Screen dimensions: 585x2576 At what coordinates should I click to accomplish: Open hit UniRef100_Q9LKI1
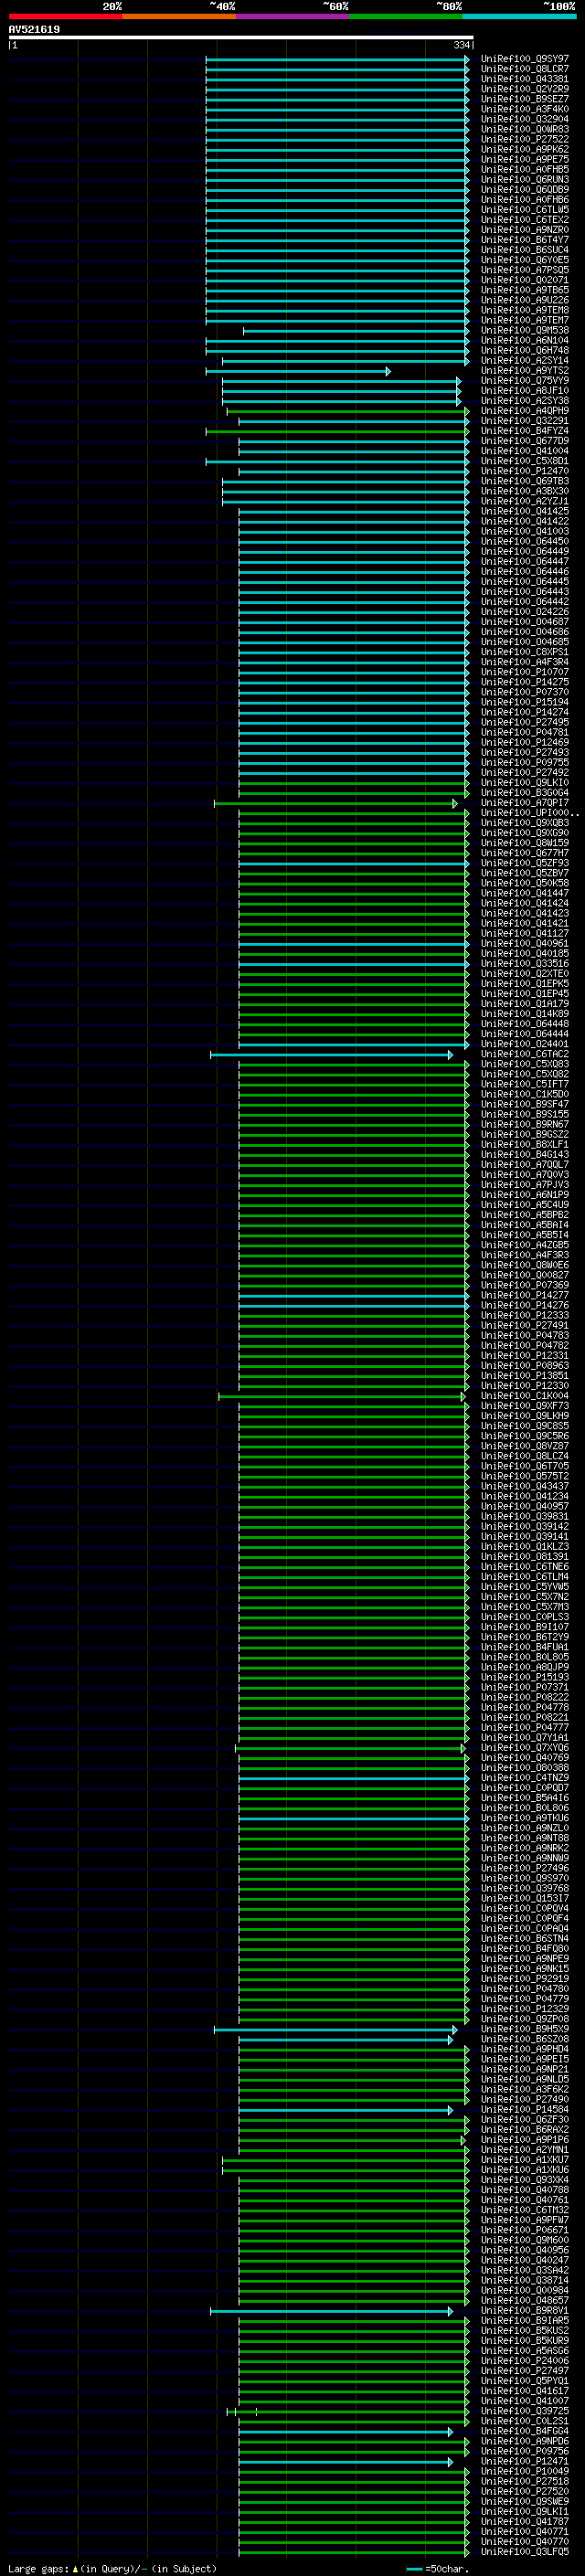click(x=524, y=2512)
